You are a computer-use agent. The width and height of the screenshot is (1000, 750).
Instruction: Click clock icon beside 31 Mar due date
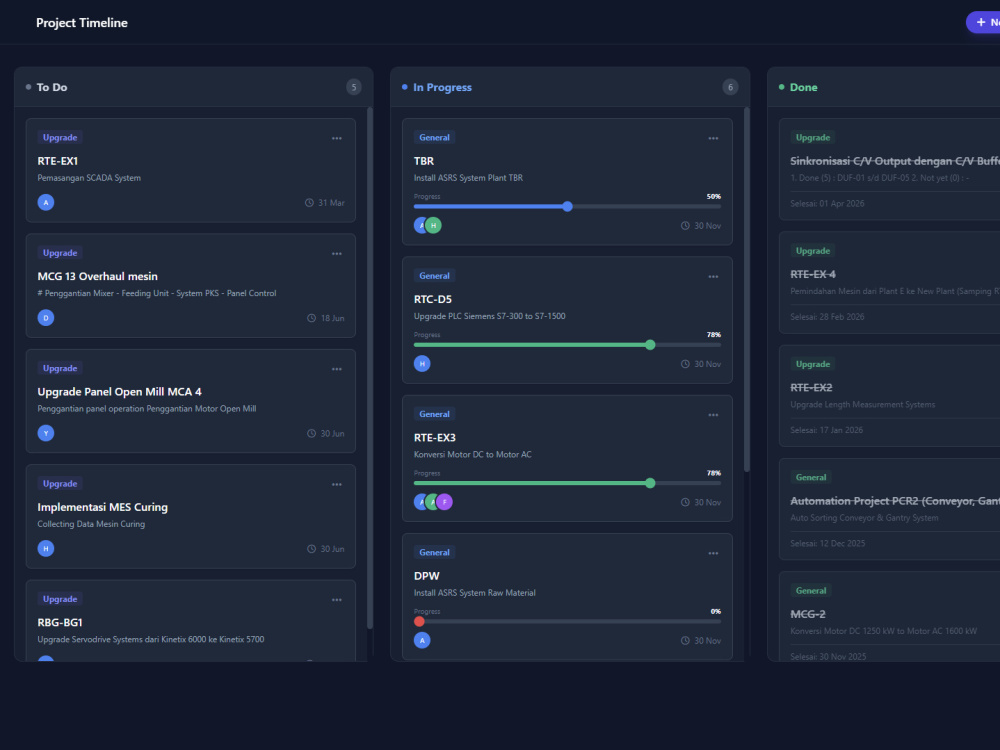309,203
